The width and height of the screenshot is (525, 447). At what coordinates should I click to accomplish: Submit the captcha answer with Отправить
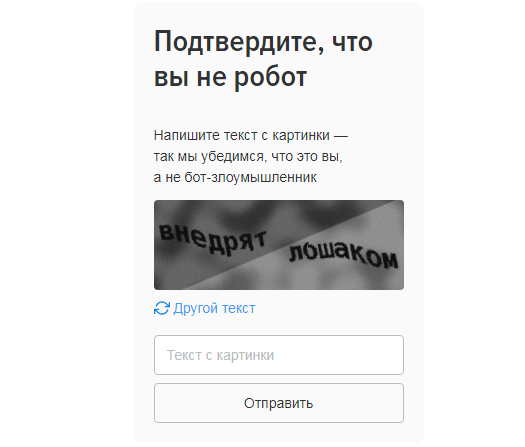pos(279,403)
